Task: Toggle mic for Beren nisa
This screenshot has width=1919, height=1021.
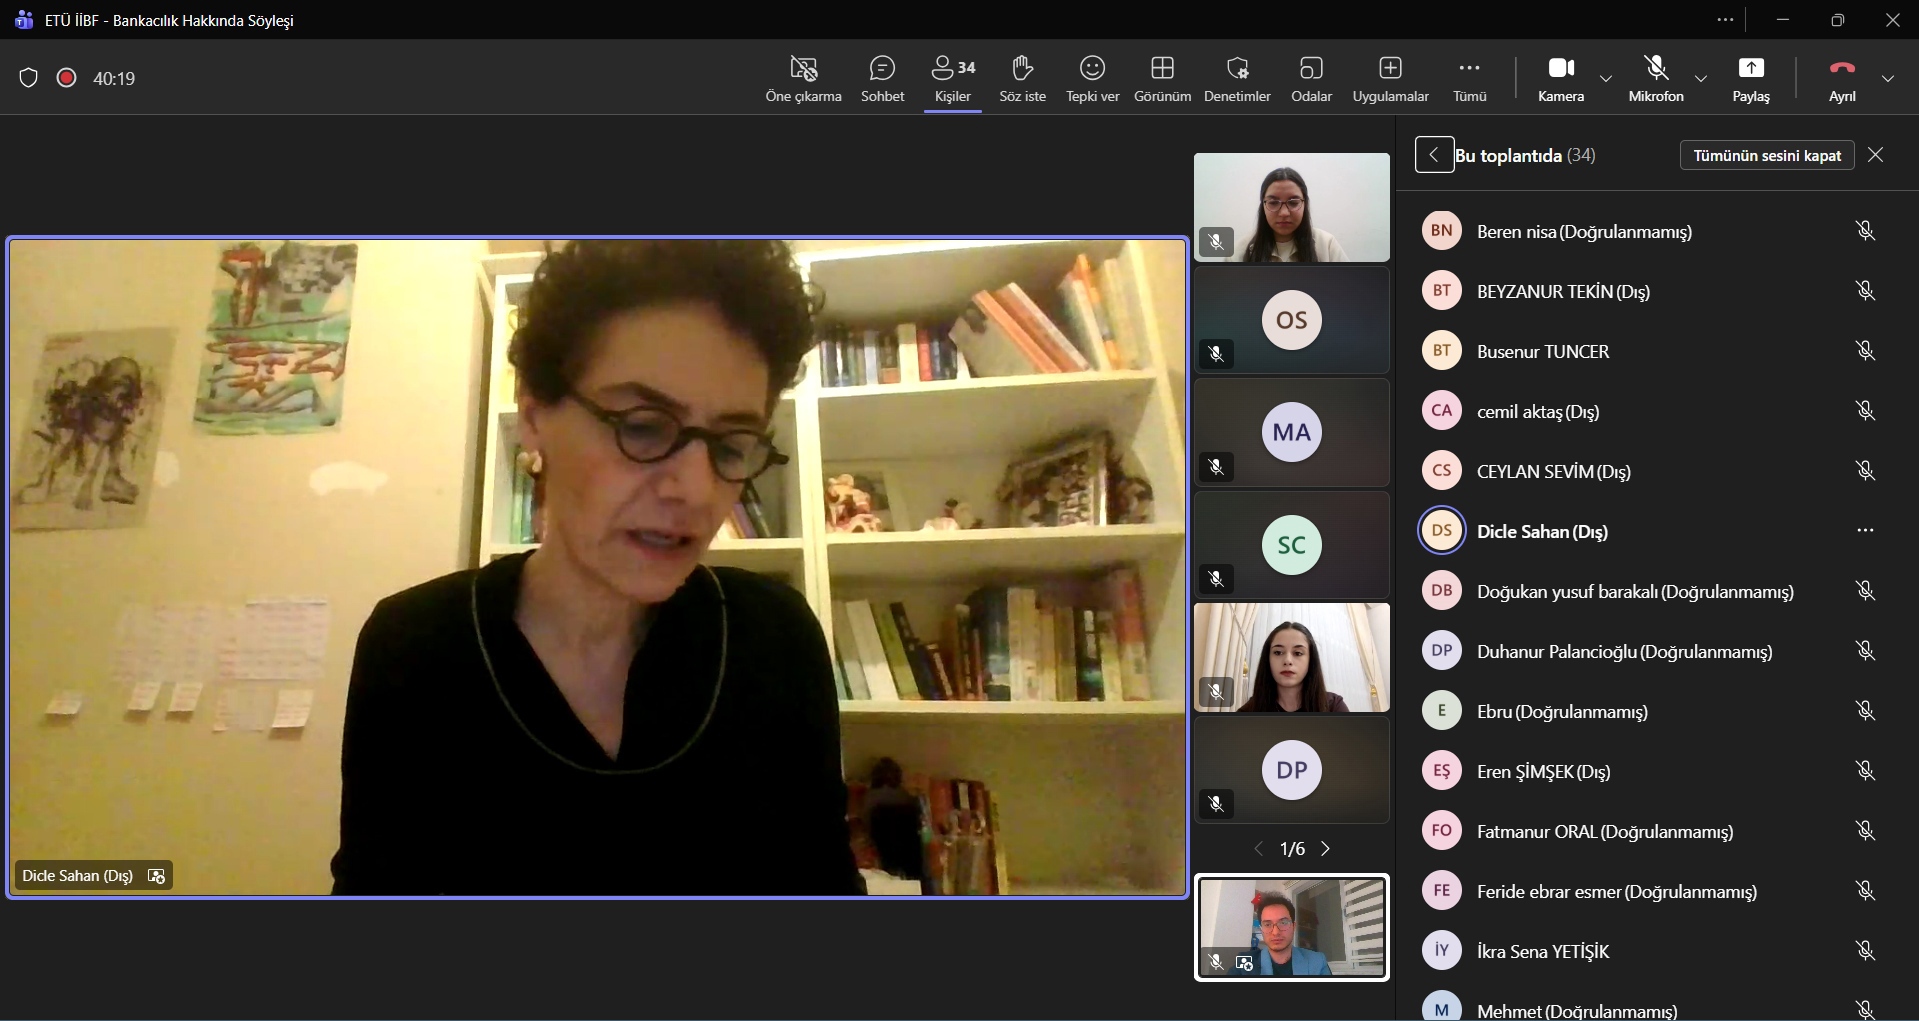Action: [x=1865, y=231]
